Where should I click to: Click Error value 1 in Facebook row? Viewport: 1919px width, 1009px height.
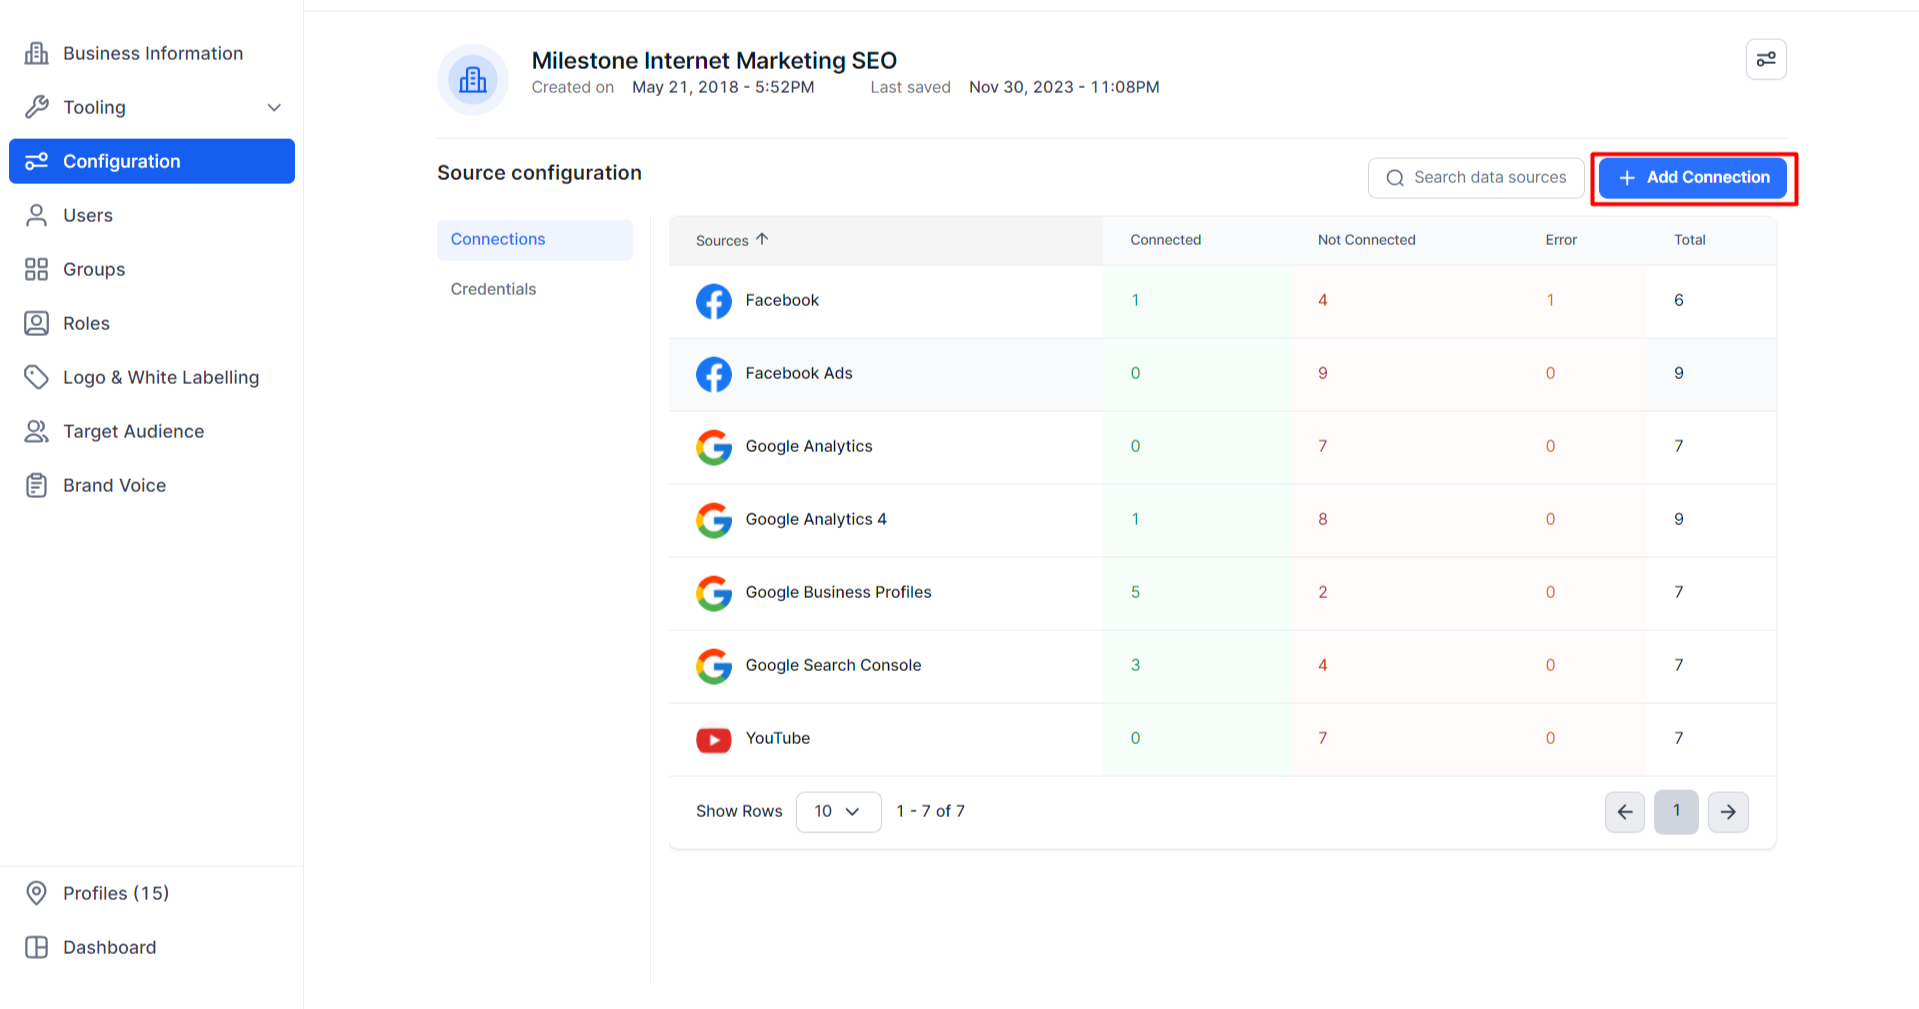coord(1550,300)
